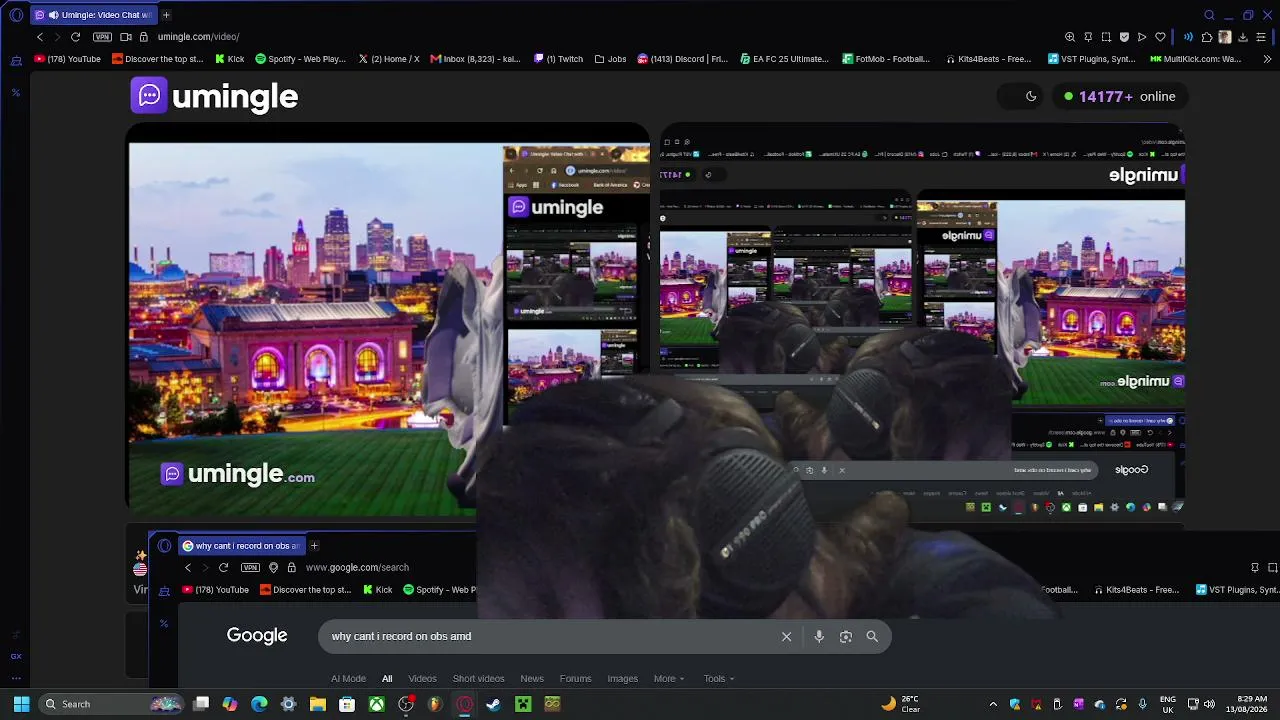Click the Google logo
This screenshot has height=720, width=1280.
257,636
